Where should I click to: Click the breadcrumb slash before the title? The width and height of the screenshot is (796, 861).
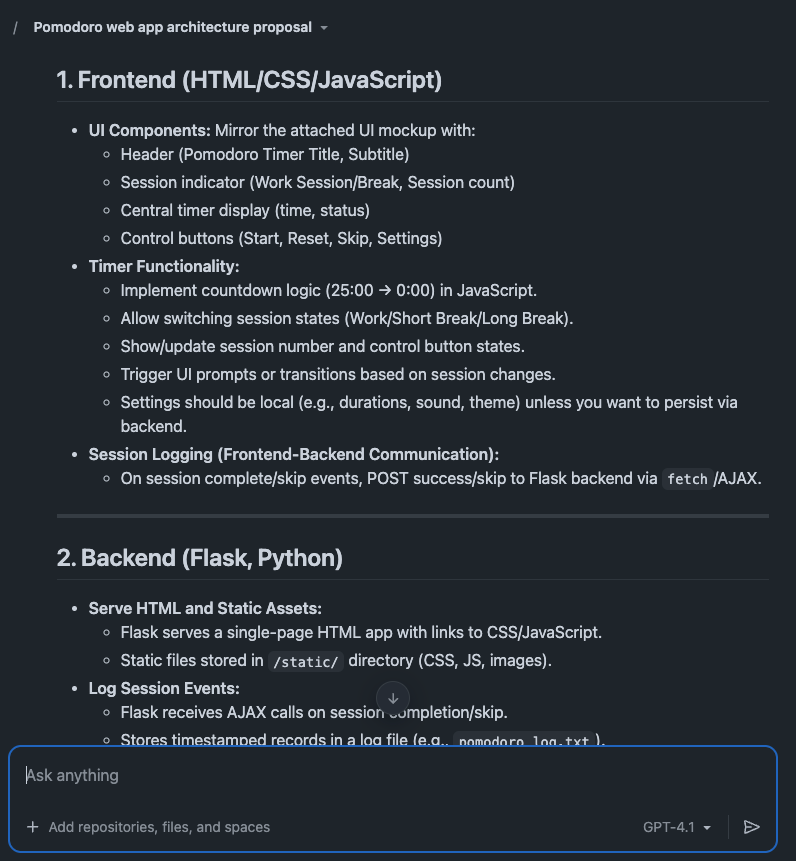15,27
